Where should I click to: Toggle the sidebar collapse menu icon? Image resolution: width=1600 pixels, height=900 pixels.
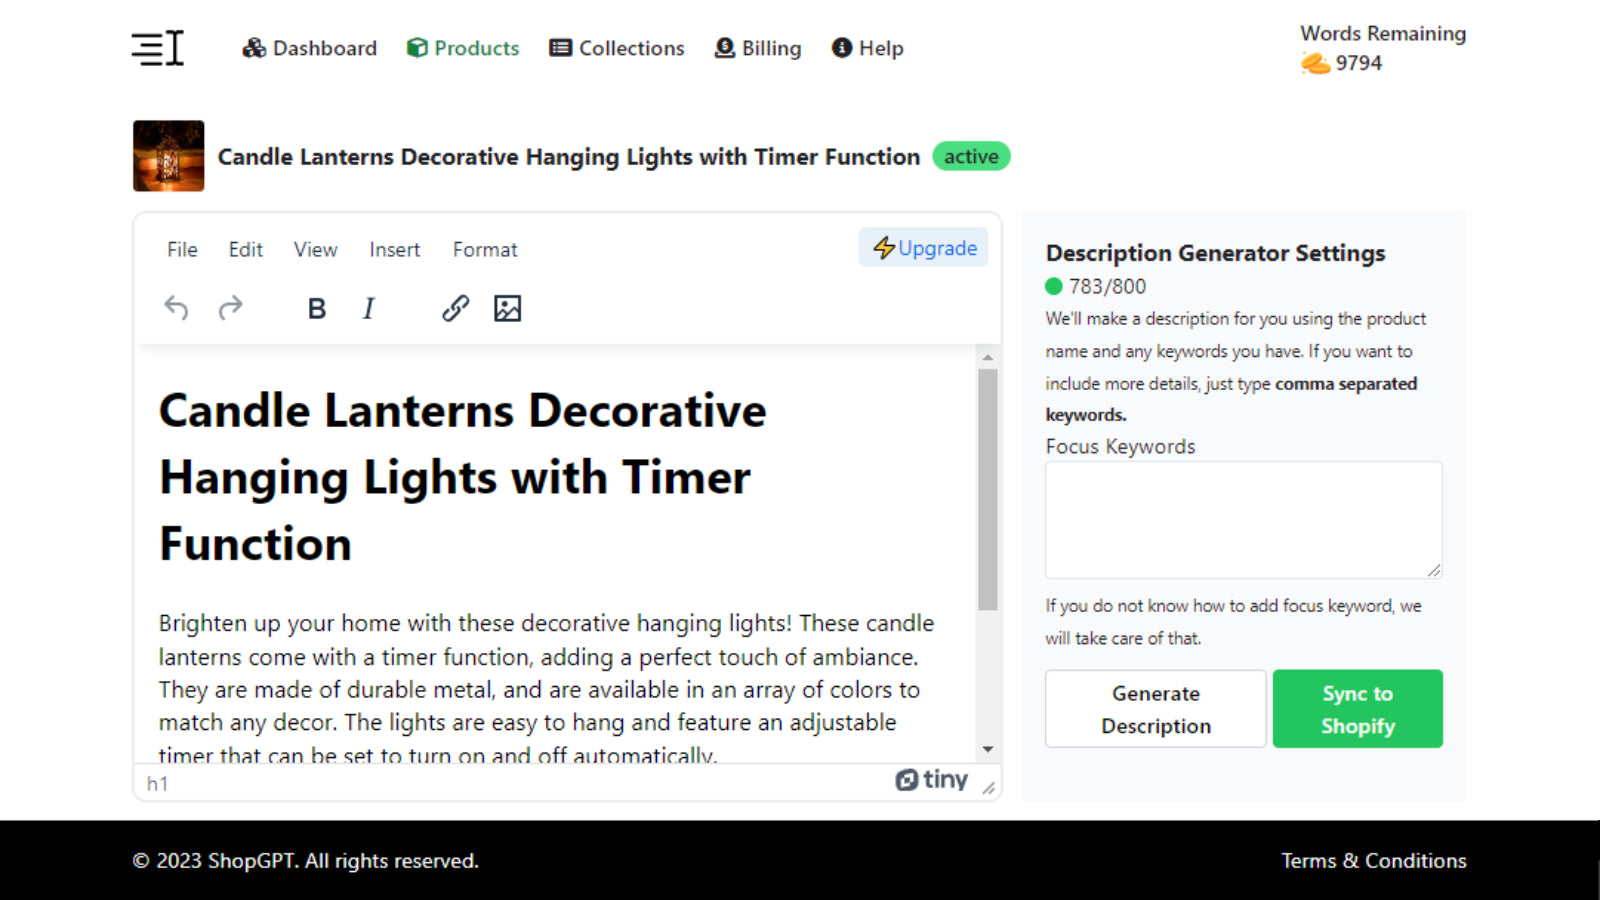point(158,48)
